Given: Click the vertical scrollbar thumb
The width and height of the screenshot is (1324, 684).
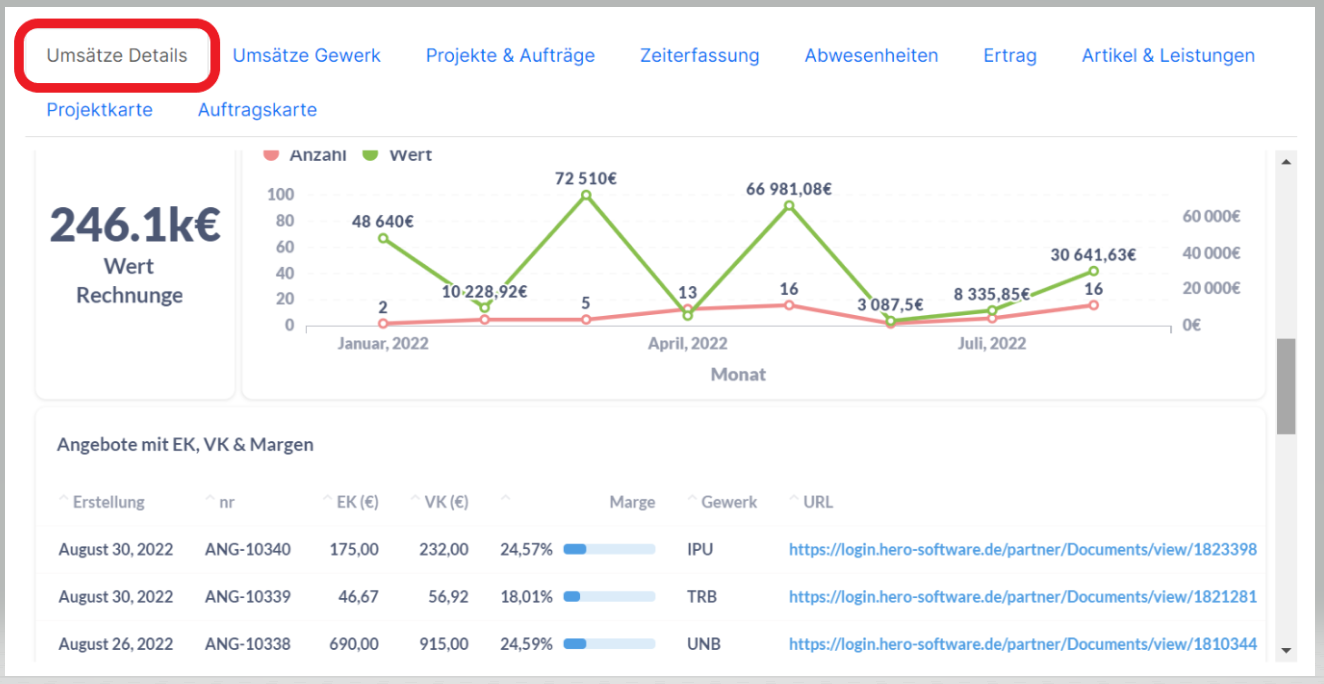Looking at the screenshot, I should (x=1286, y=386).
